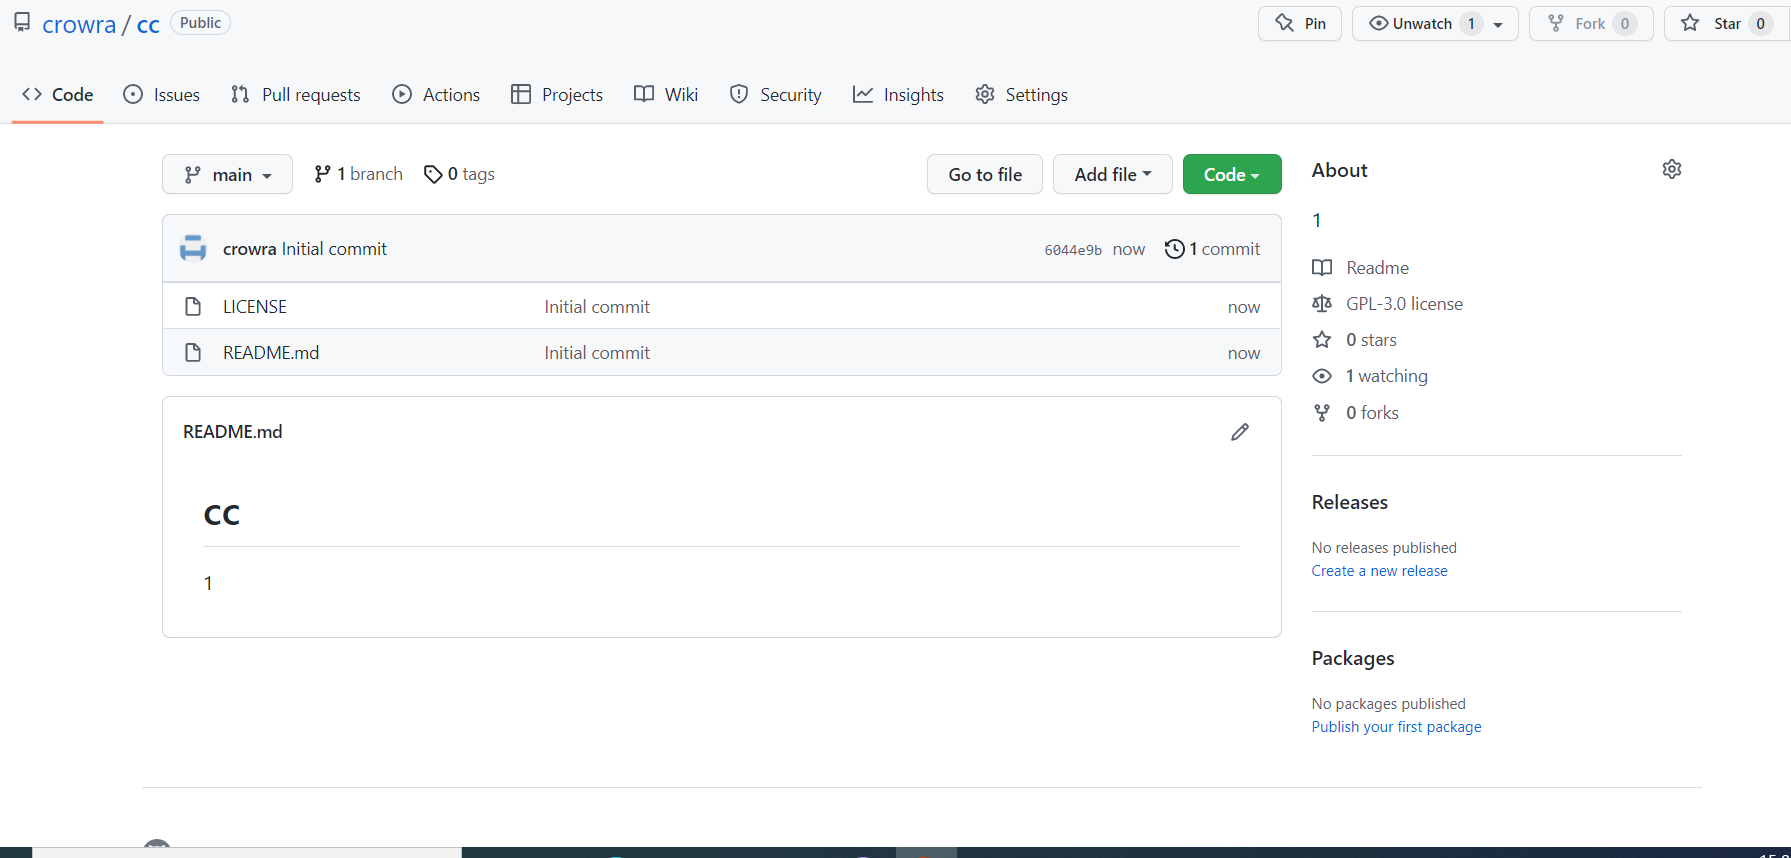Switch to the Code tab
The height and width of the screenshot is (858, 1791).
(58, 95)
